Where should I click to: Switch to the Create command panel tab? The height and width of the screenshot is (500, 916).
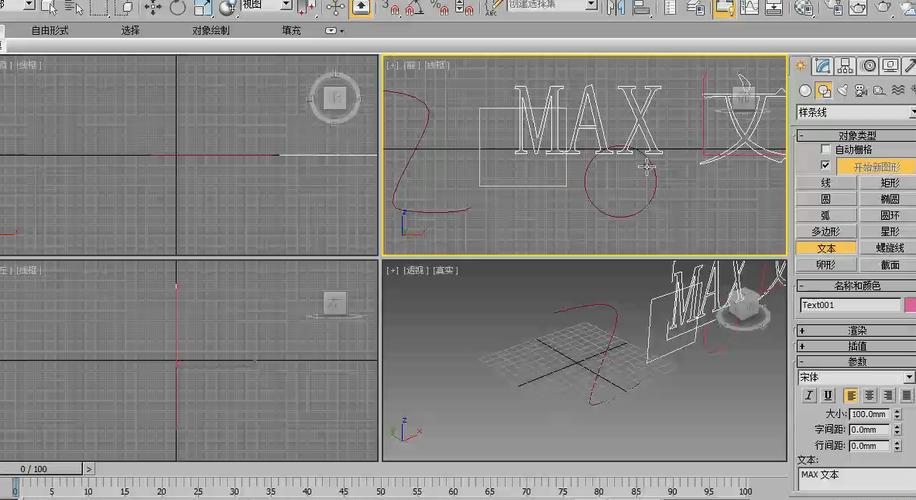coord(801,66)
